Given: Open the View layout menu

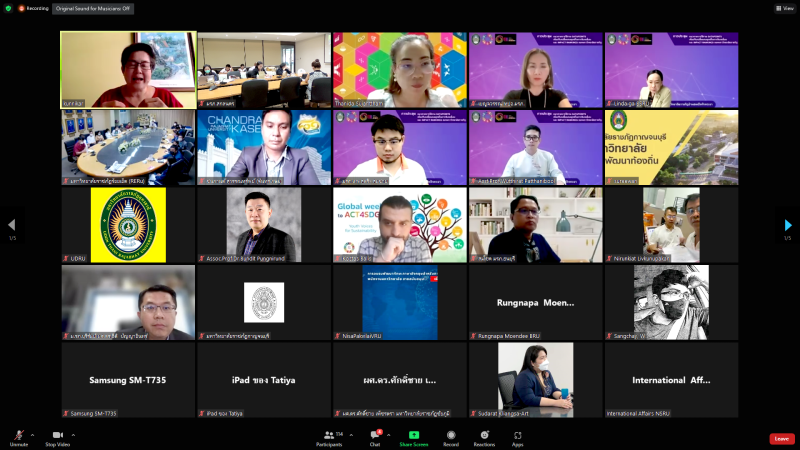Looking at the screenshot, I should click(x=783, y=7).
